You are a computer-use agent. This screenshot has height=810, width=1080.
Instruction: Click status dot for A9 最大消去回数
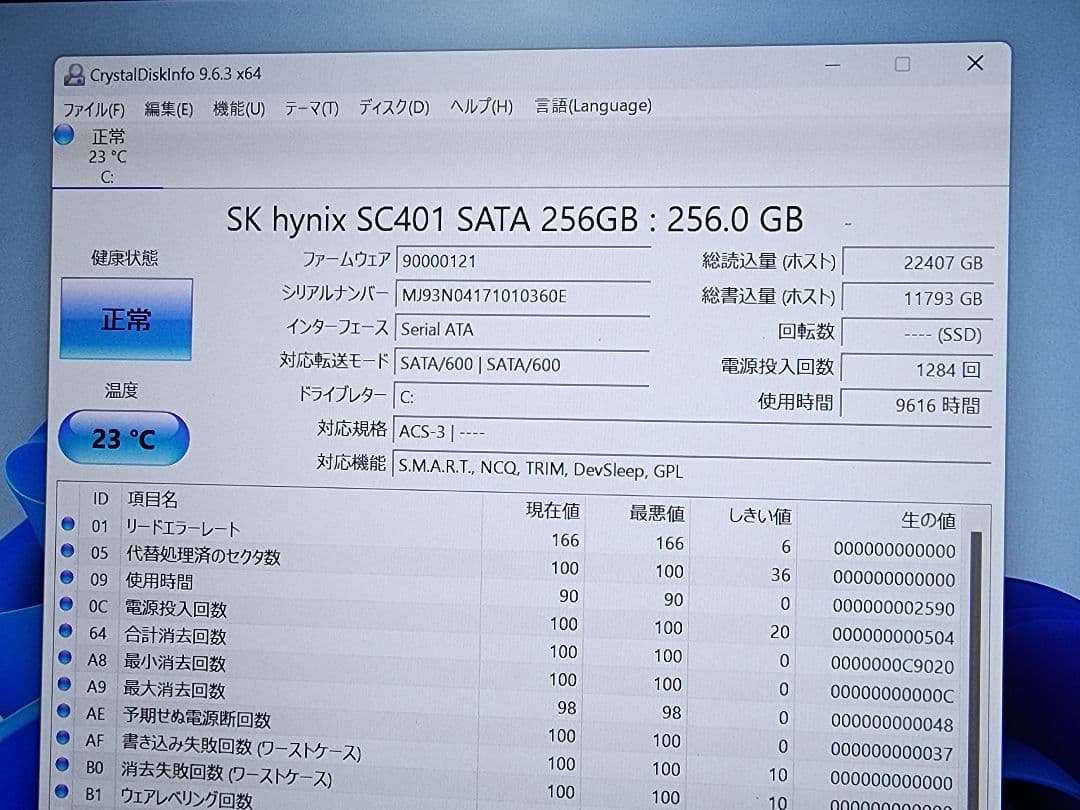[64, 684]
